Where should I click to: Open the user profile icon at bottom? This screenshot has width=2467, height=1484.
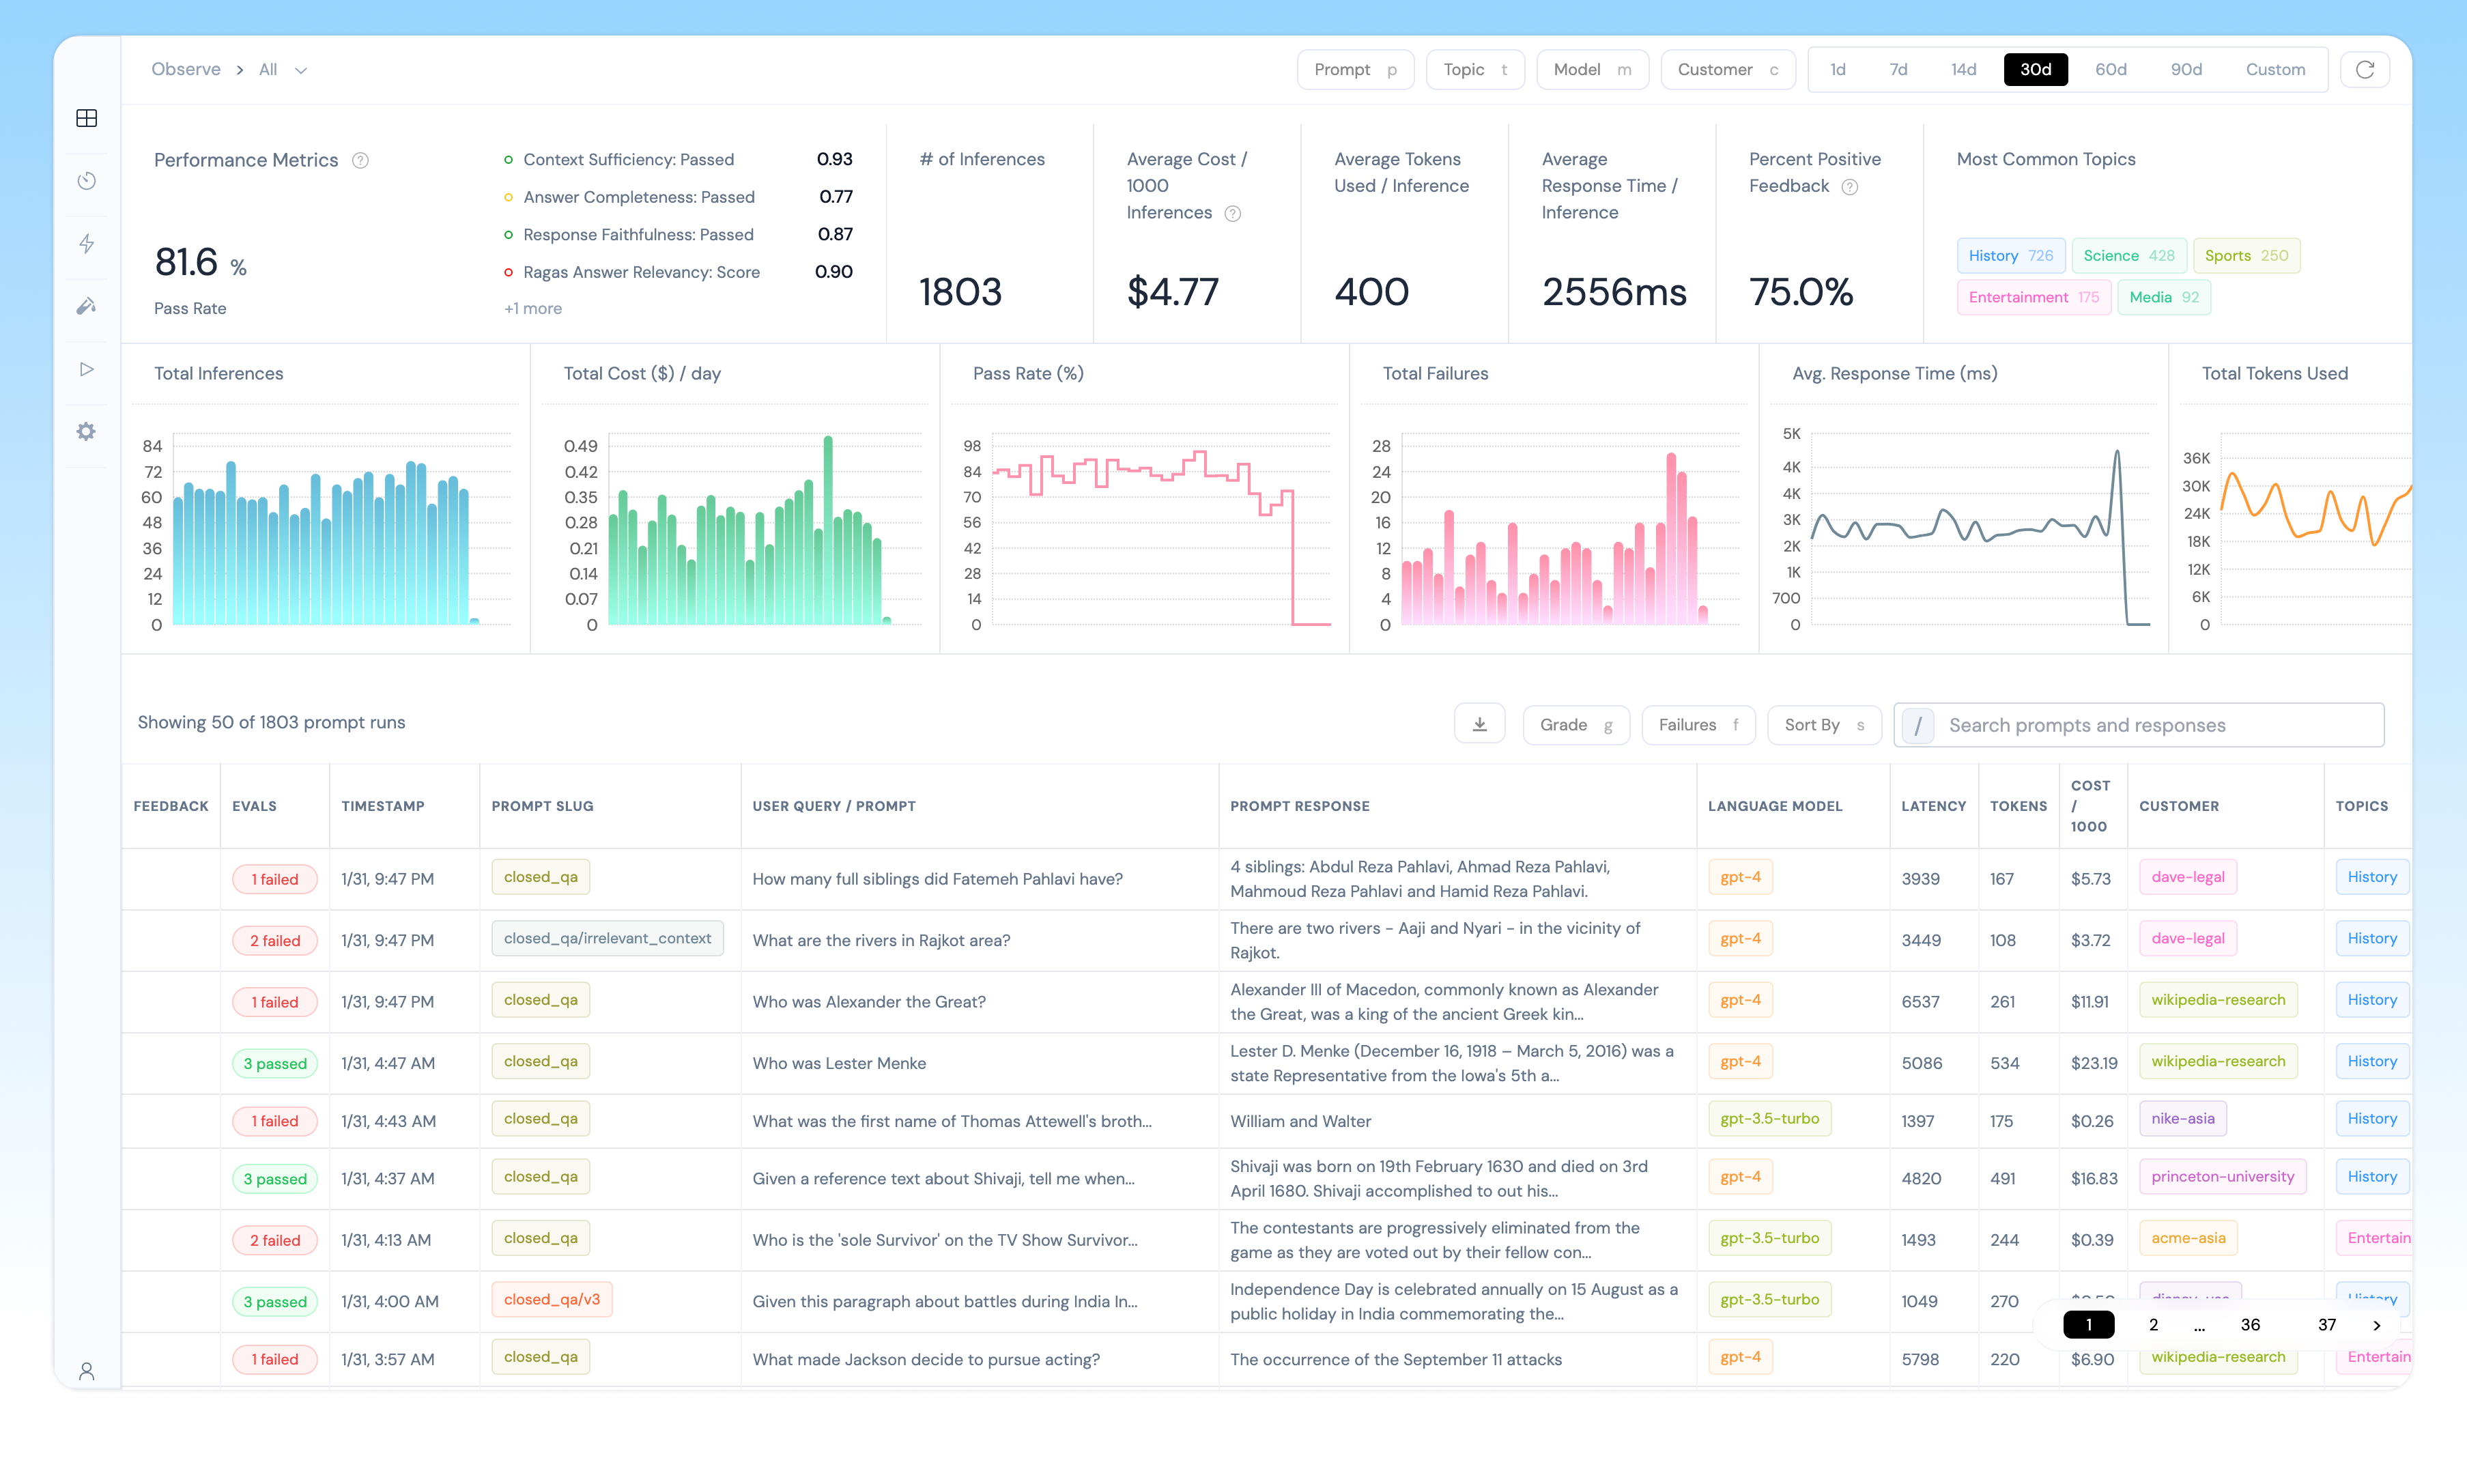[x=87, y=1370]
